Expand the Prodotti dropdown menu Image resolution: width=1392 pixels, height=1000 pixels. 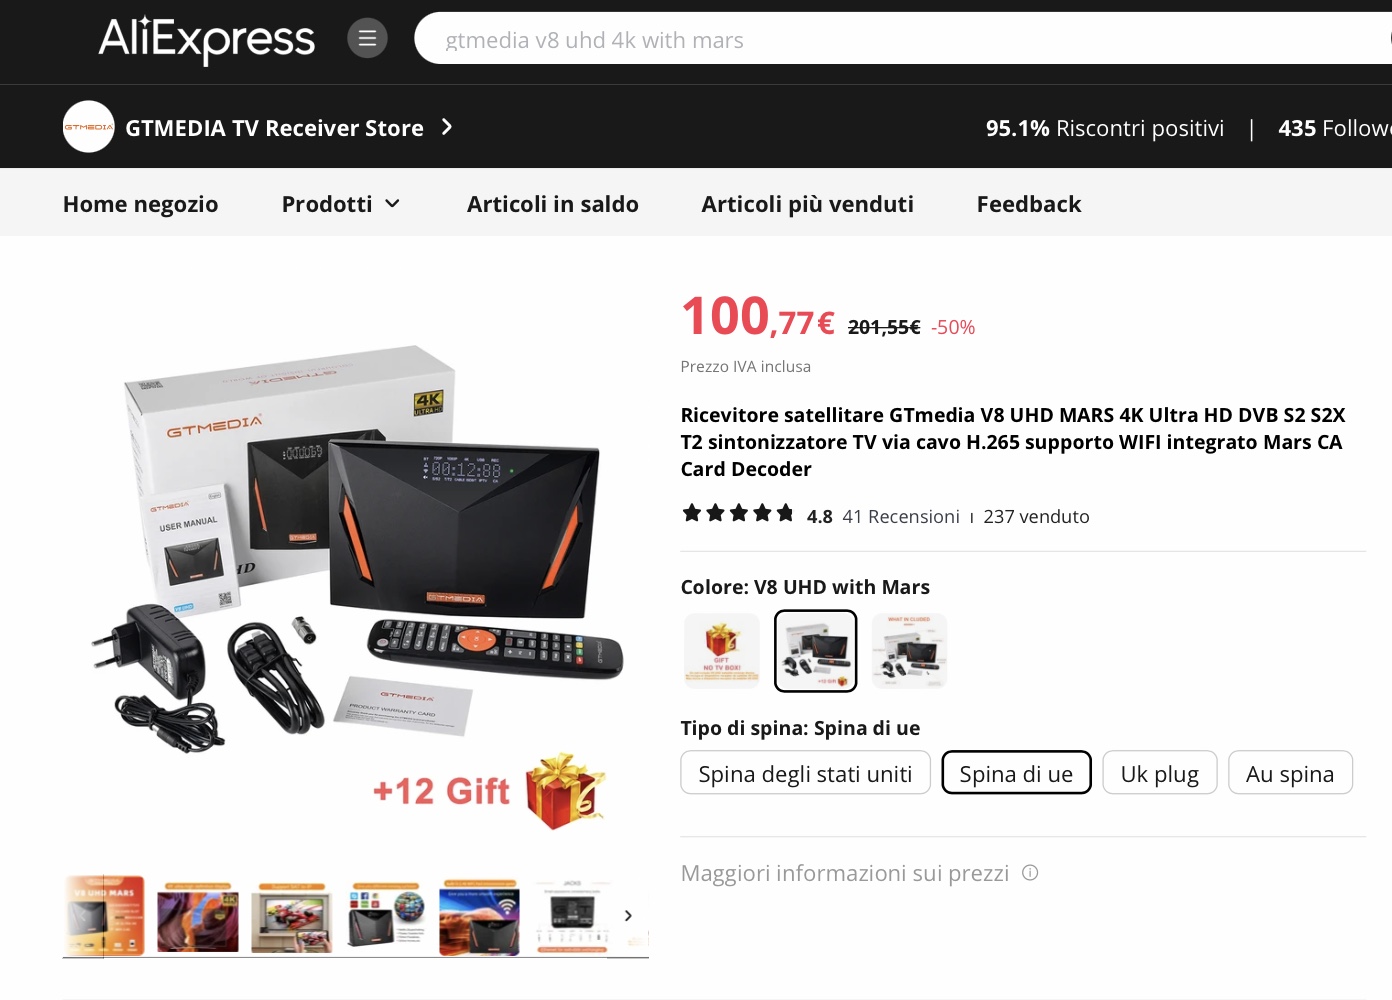(x=341, y=204)
